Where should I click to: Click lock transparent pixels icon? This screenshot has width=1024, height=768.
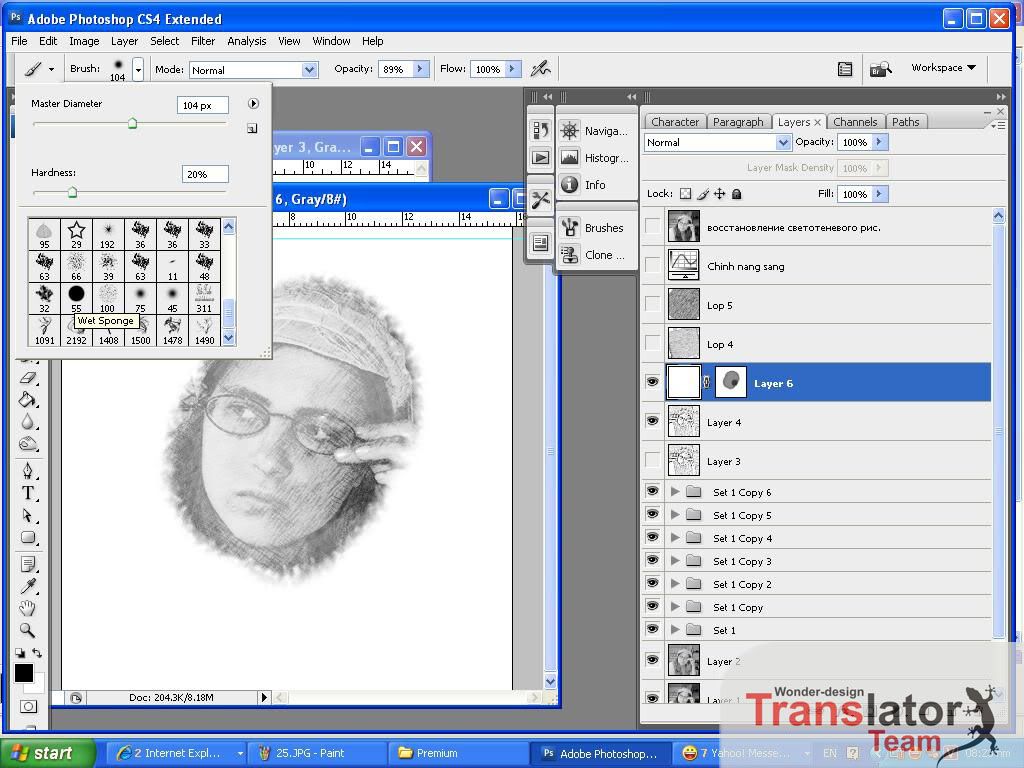click(685, 194)
